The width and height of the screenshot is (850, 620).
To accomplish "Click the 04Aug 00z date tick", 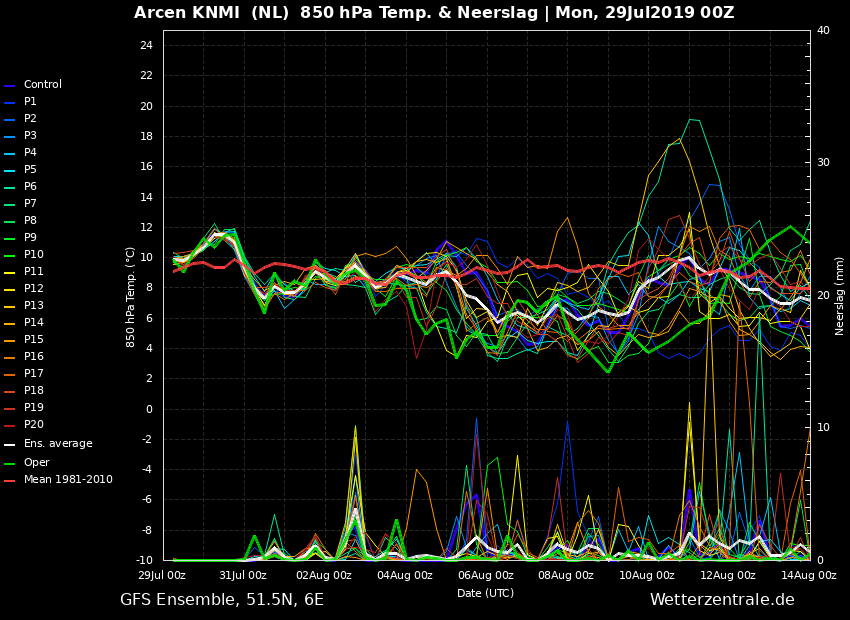I will 404,575.
